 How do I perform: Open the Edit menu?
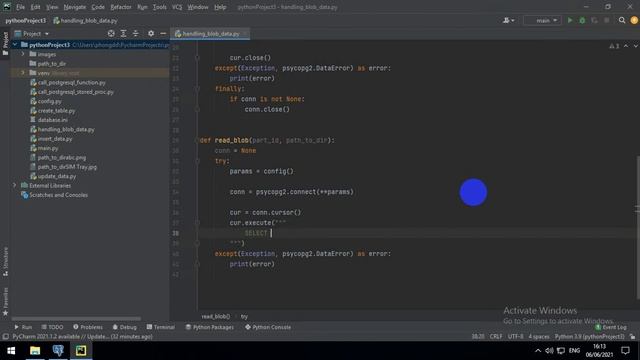coord(36,7)
